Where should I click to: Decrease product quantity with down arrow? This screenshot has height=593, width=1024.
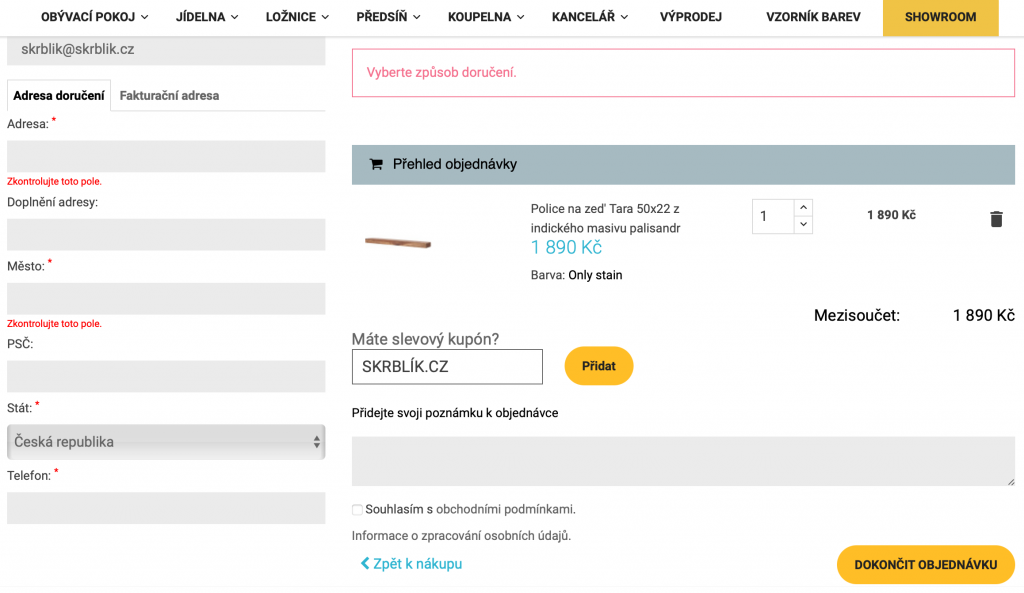tap(803, 225)
